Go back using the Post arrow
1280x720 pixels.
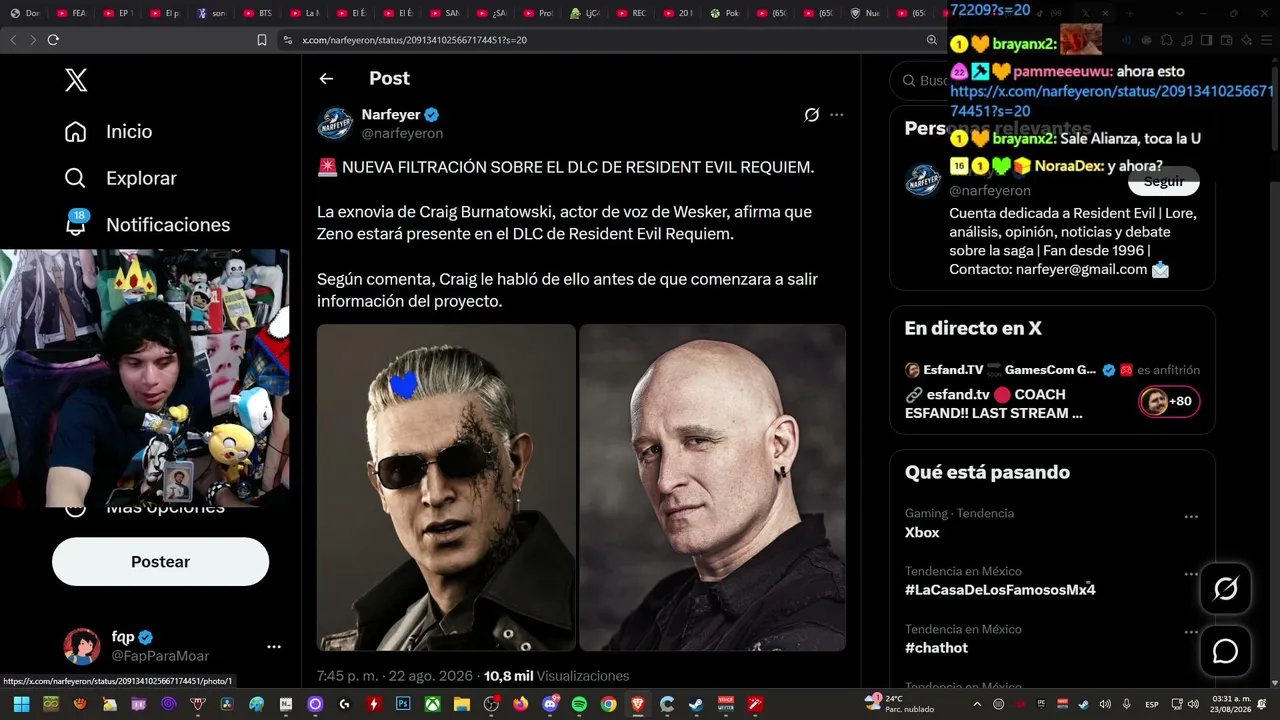326,78
